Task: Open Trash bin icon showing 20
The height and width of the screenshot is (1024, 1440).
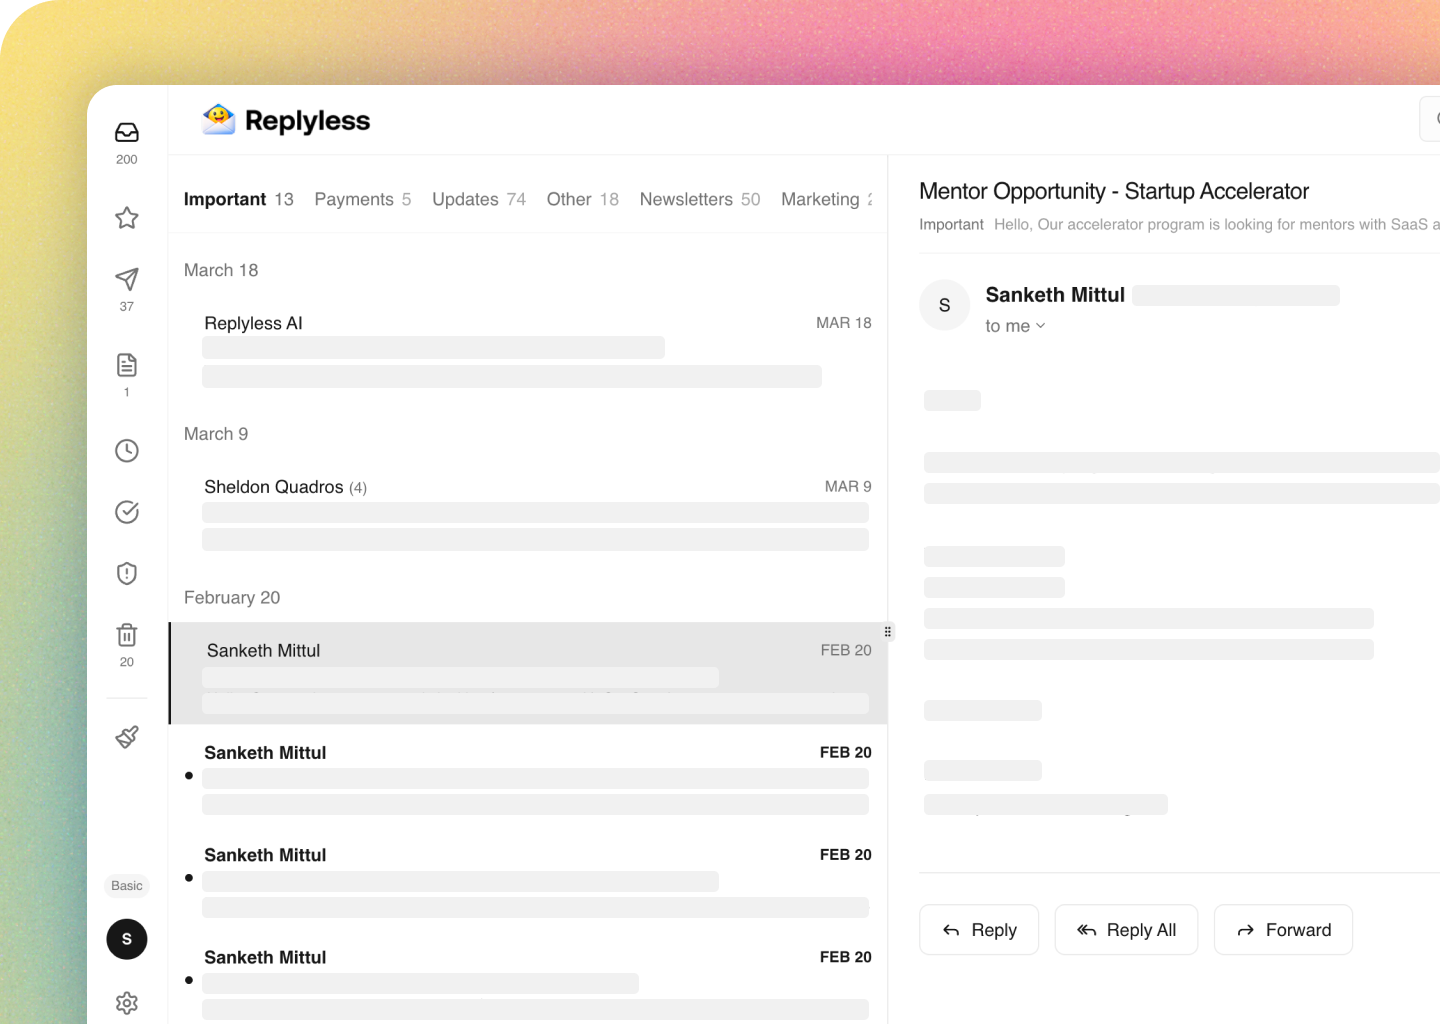Action: (x=127, y=635)
